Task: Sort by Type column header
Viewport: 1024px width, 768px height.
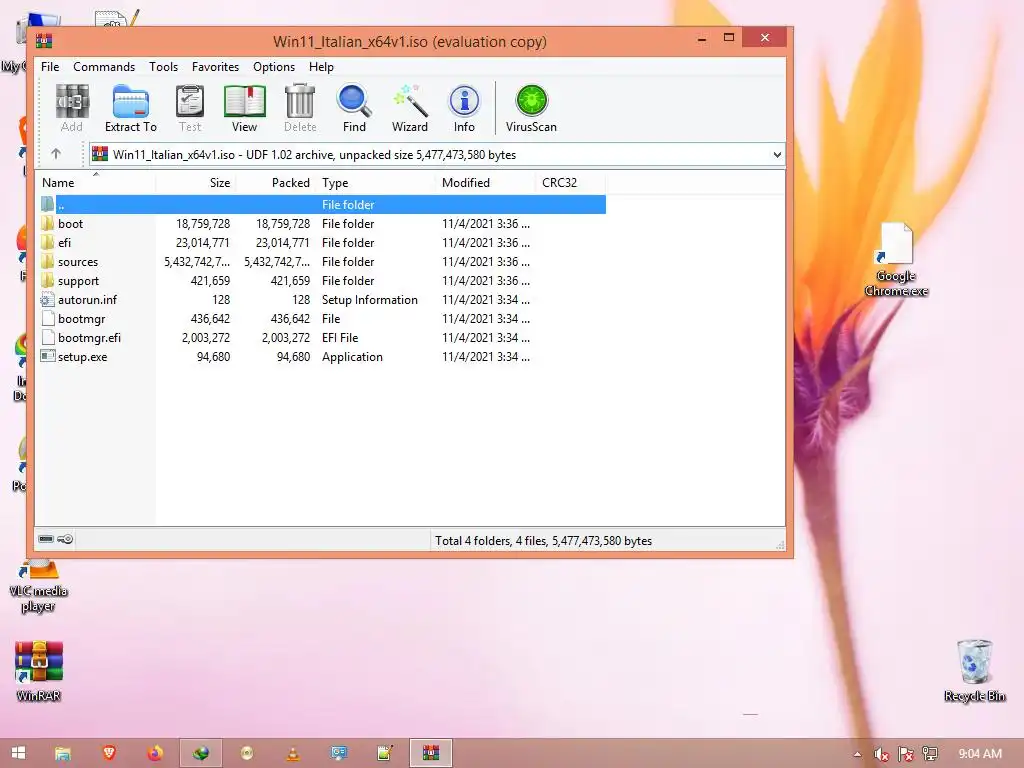Action: 376,183
